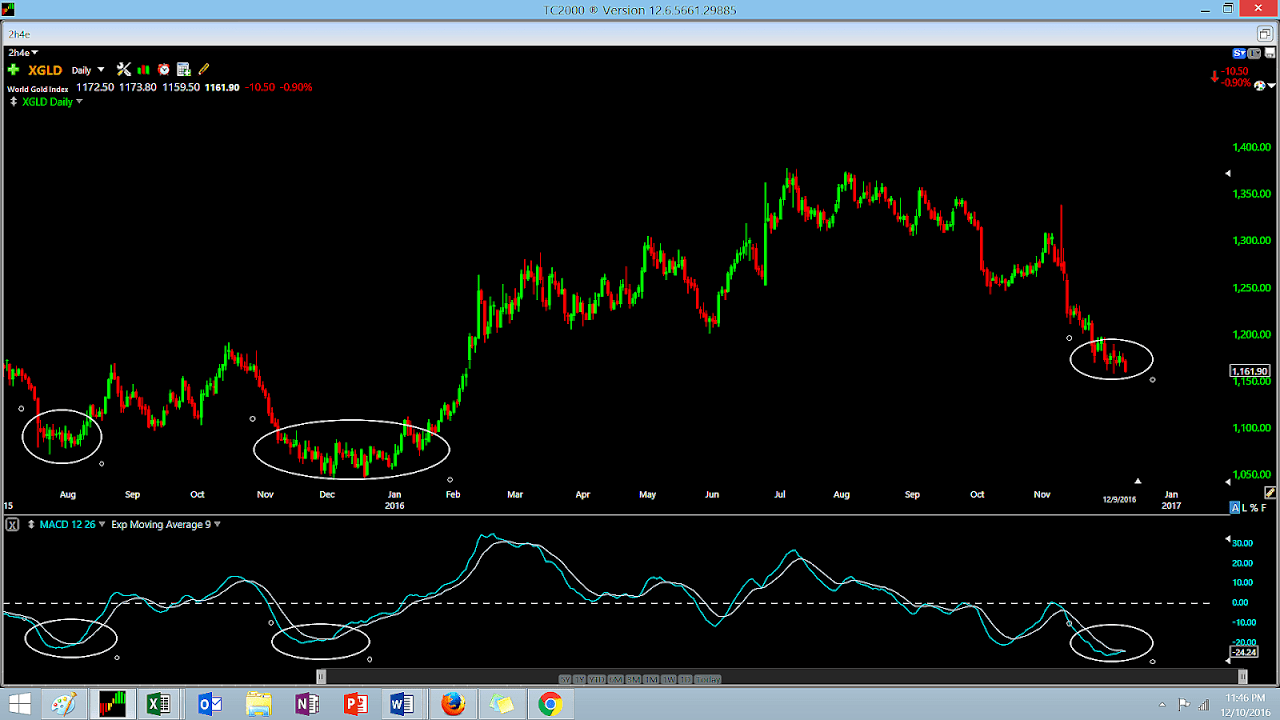The image size is (1280, 720).
Task: Click the alarm clock alerts icon
Action: pos(164,69)
